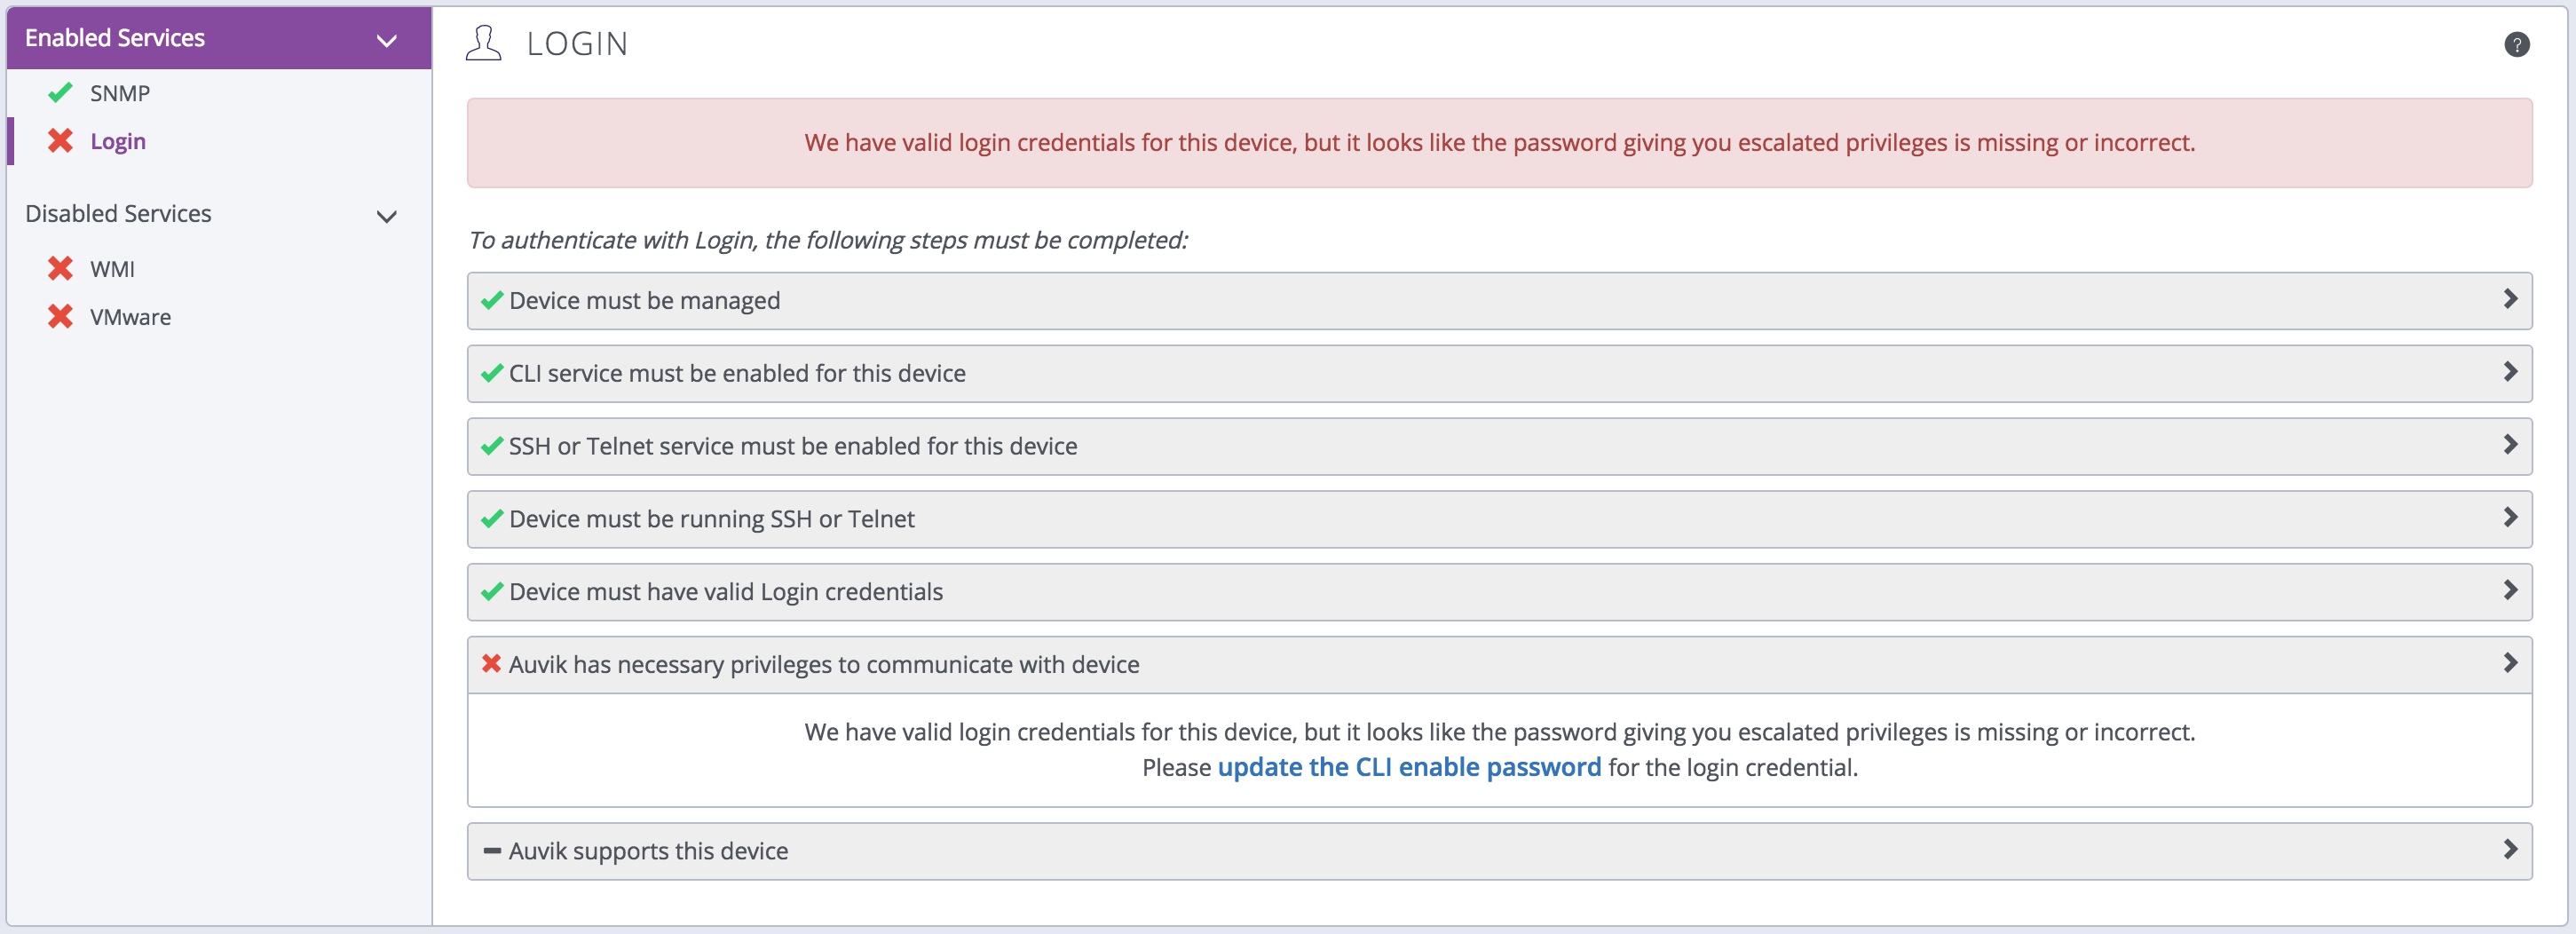Click the person icon next to LOGIN heading
The width and height of the screenshot is (2576, 934).
pos(484,42)
